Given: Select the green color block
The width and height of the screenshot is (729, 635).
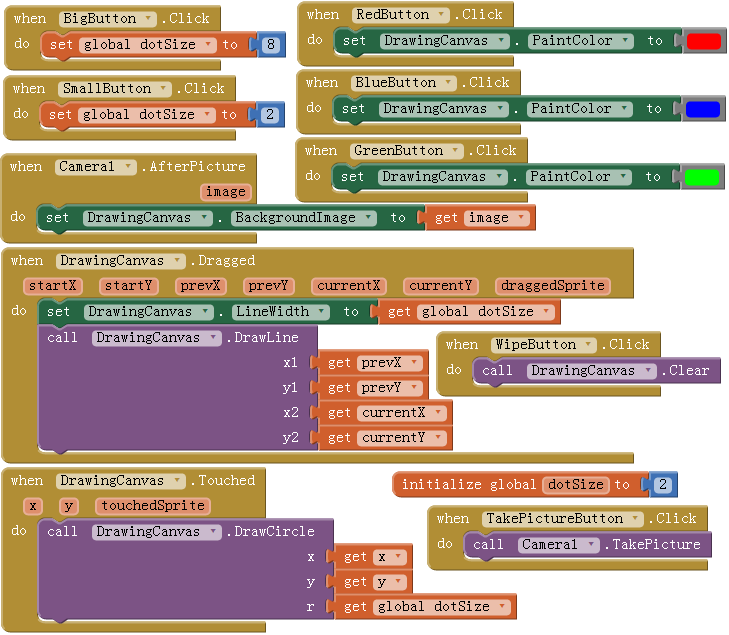Looking at the screenshot, I should 704,177.
